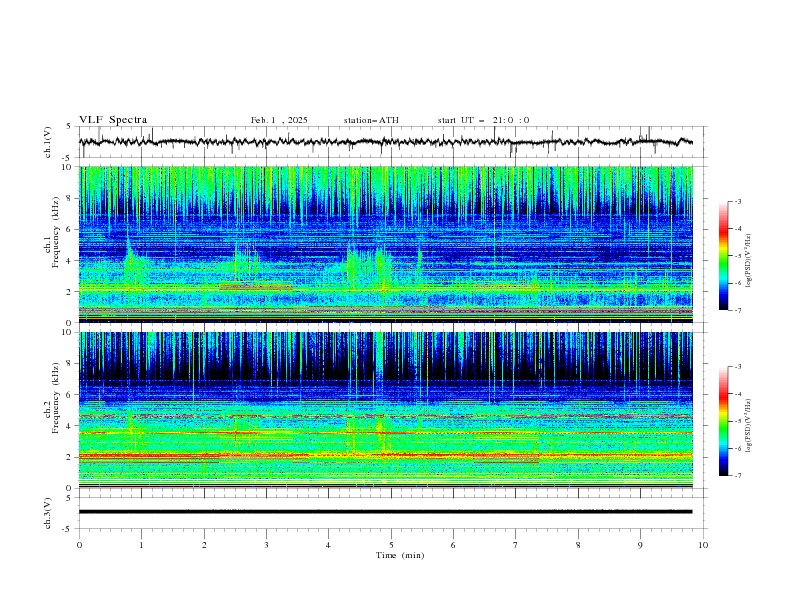Click the ch.2 spectrogram panel

point(386,410)
